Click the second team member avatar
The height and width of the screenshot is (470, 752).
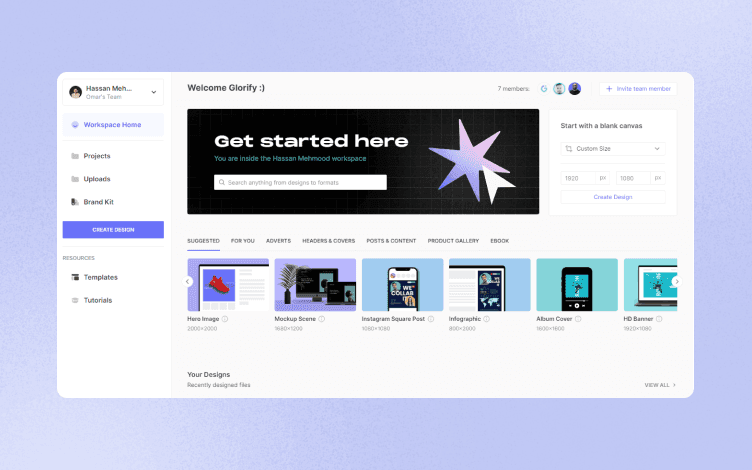point(559,89)
